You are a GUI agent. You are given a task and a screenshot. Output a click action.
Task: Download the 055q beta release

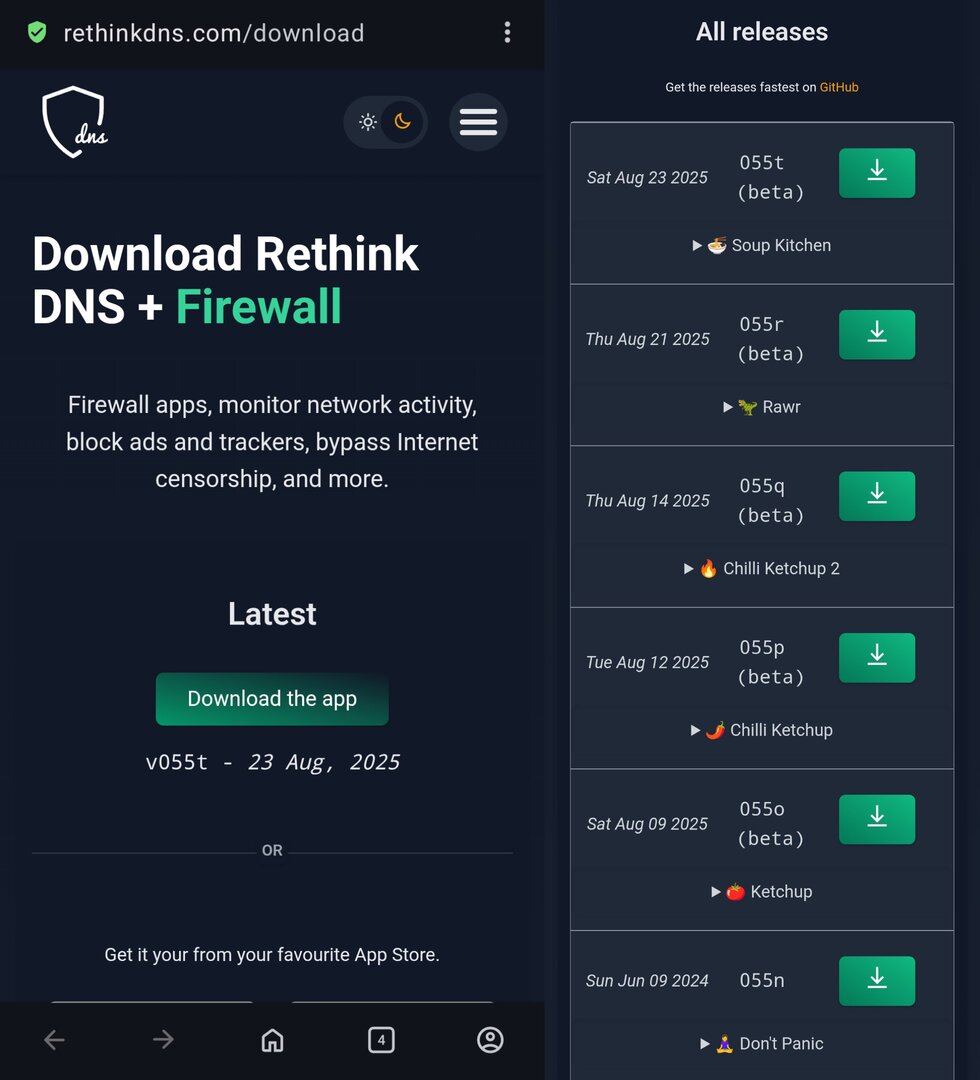tap(876, 496)
